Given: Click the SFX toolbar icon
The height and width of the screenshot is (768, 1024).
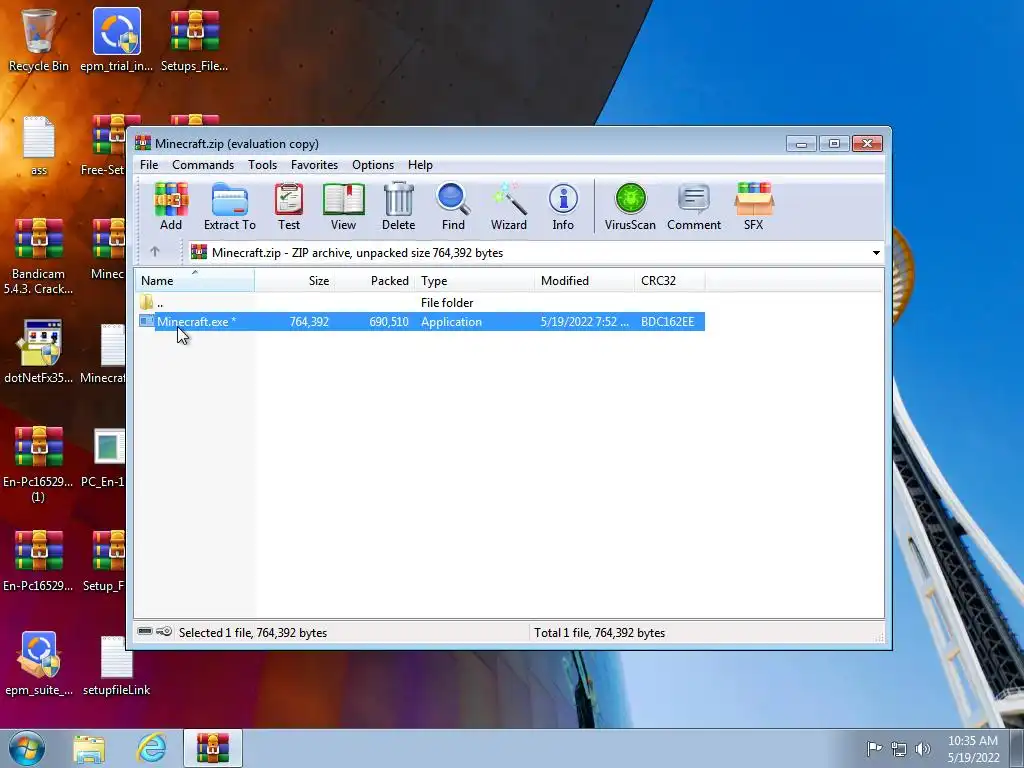Looking at the screenshot, I should coord(754,206).
